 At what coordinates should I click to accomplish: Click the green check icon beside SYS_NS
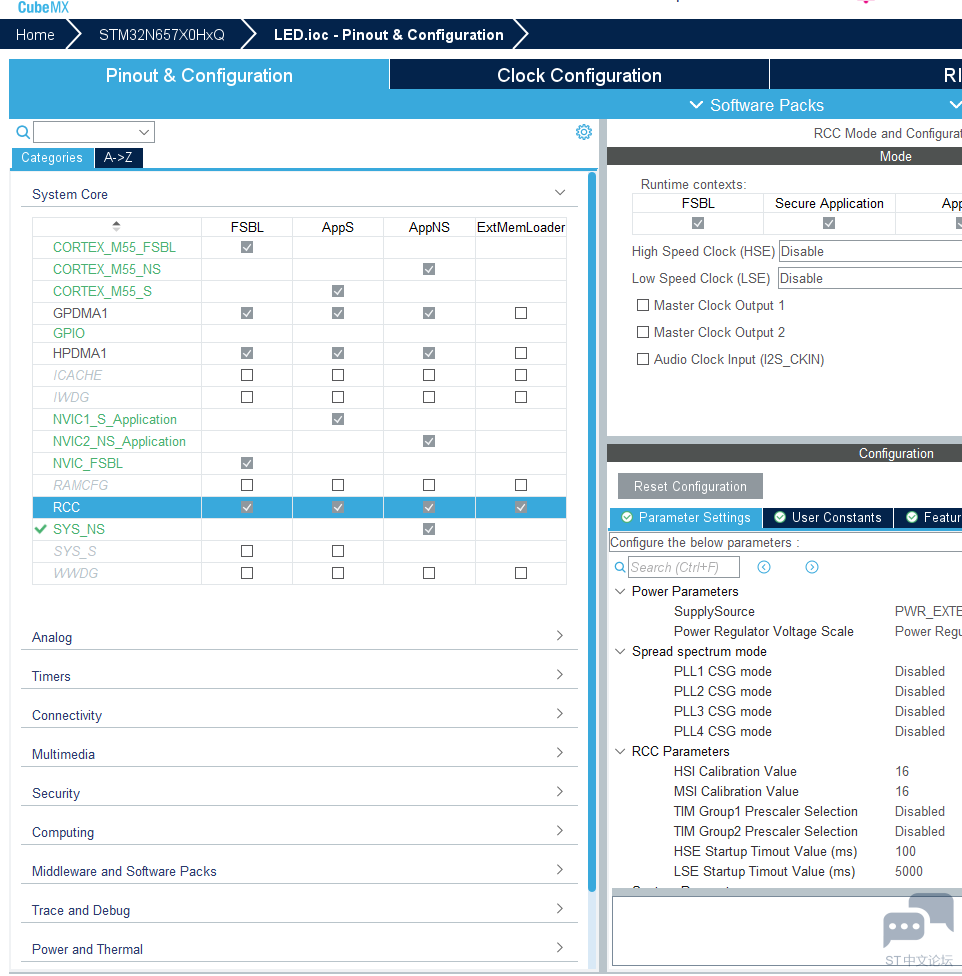tap(41, 529)
